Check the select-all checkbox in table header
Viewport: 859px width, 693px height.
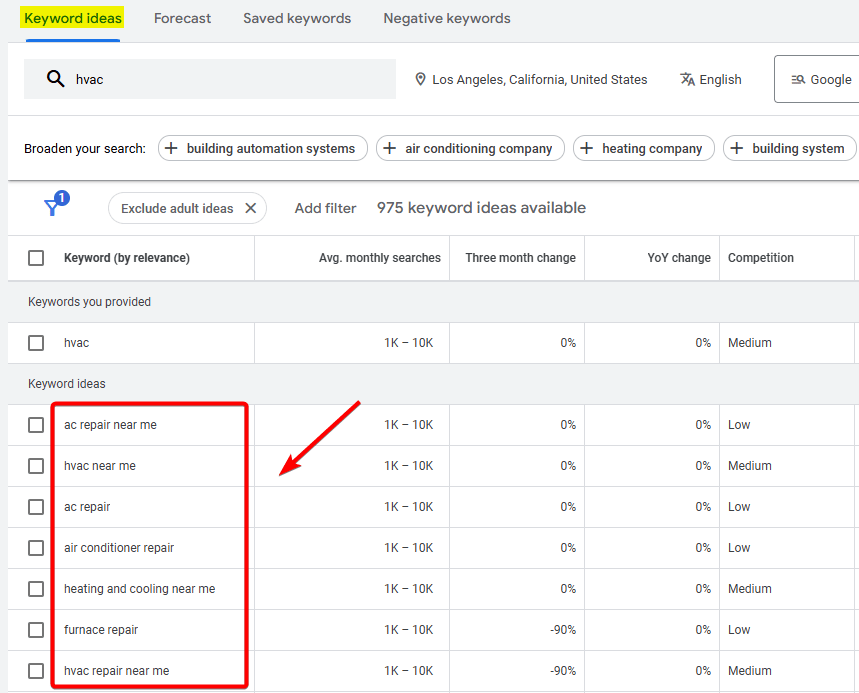pyautogui.click(x=36, y=257)
